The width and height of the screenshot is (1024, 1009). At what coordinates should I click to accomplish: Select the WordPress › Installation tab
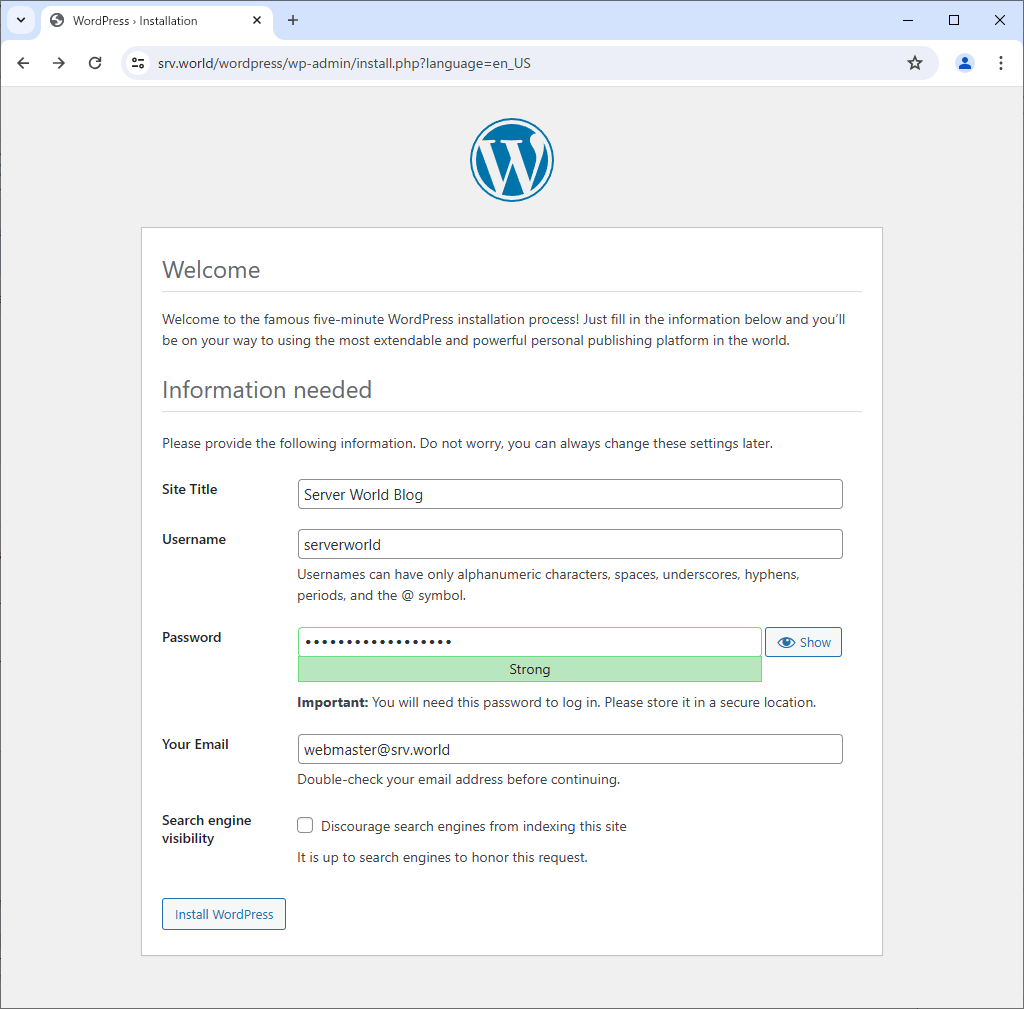[x=157, y=20]
